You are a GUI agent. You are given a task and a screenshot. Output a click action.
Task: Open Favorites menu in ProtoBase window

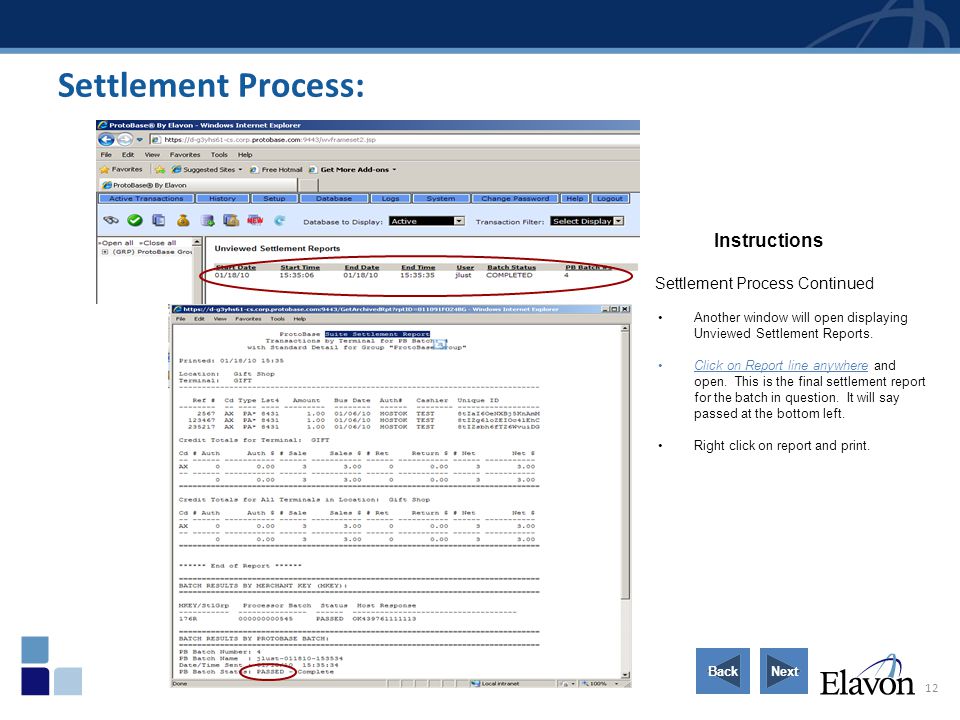click(185, 155)
